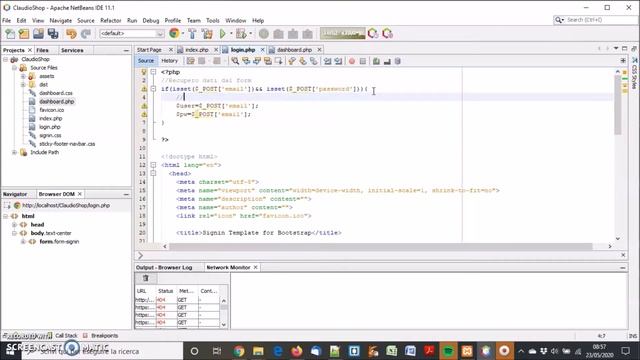Open the Debug menu
The width and height of the screenshot is (640, 360).
(151, 20)
